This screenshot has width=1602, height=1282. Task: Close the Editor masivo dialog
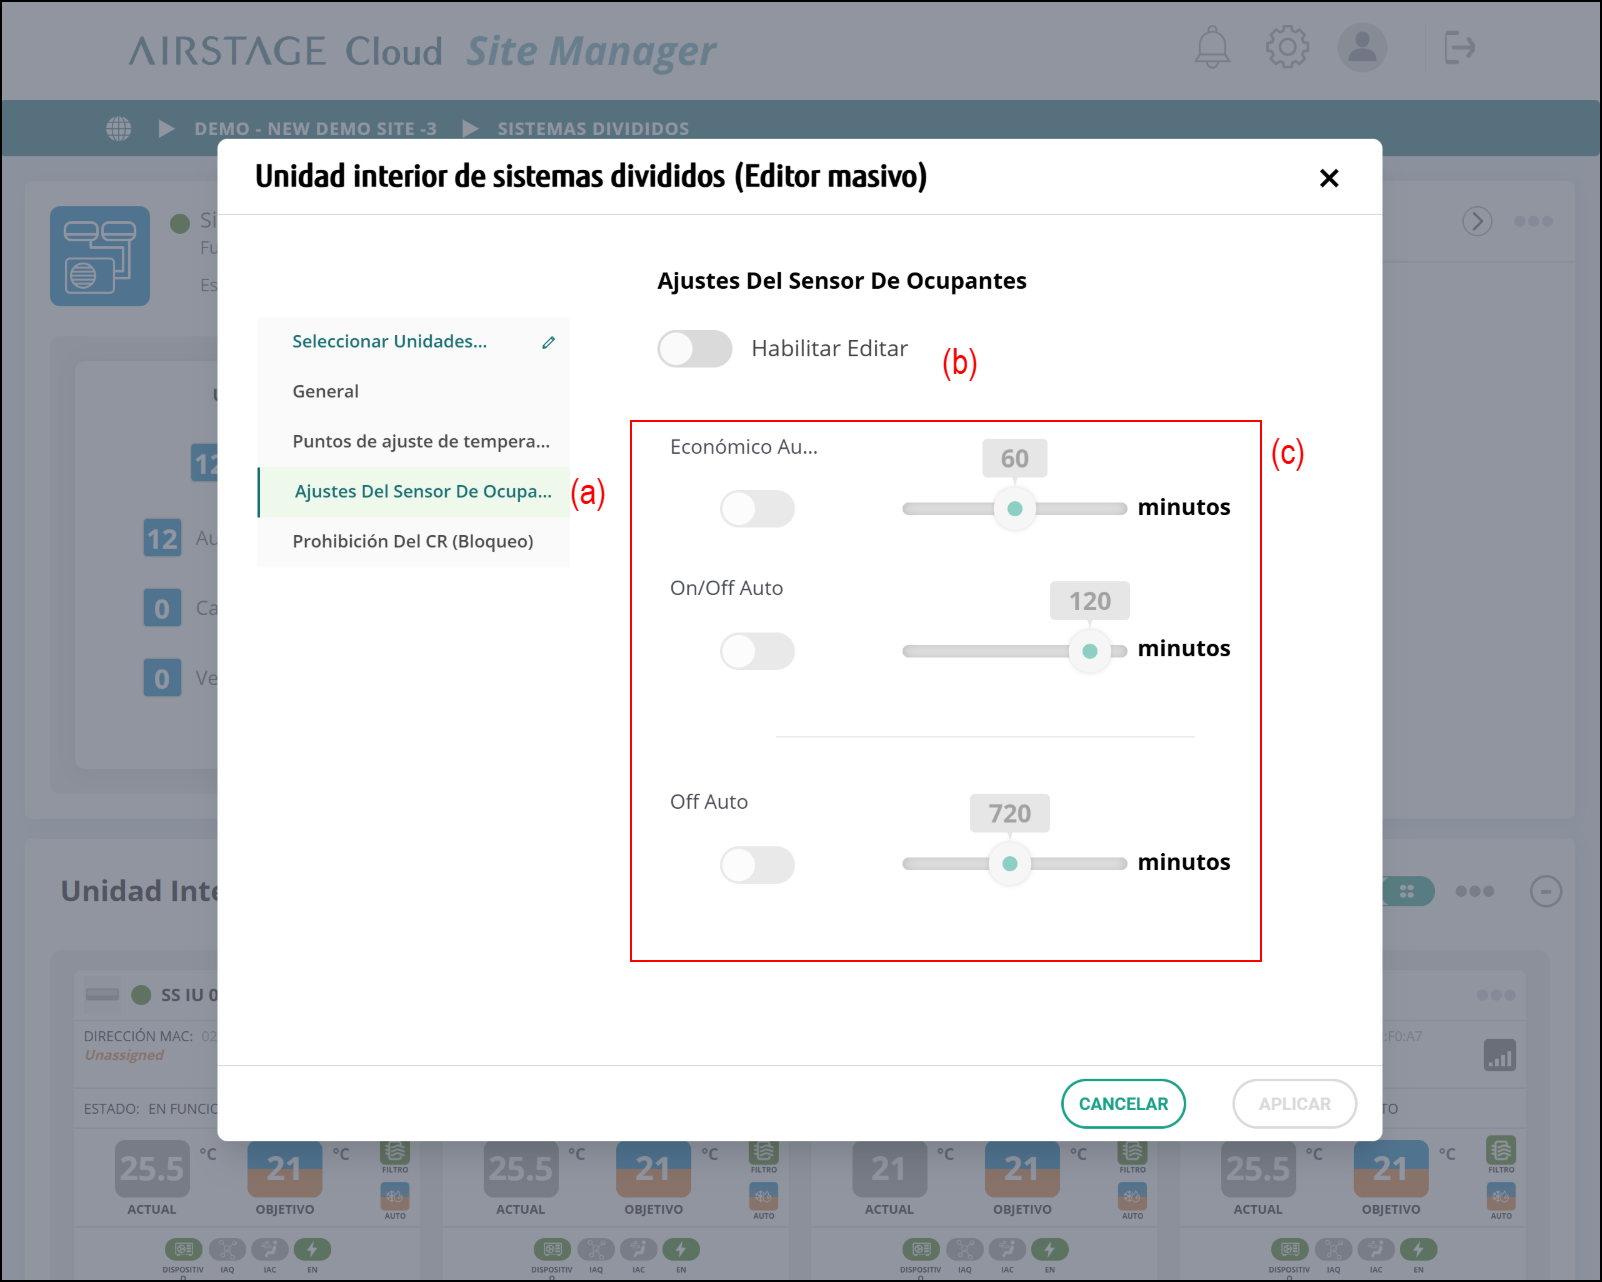click(x=1328, y=179)
